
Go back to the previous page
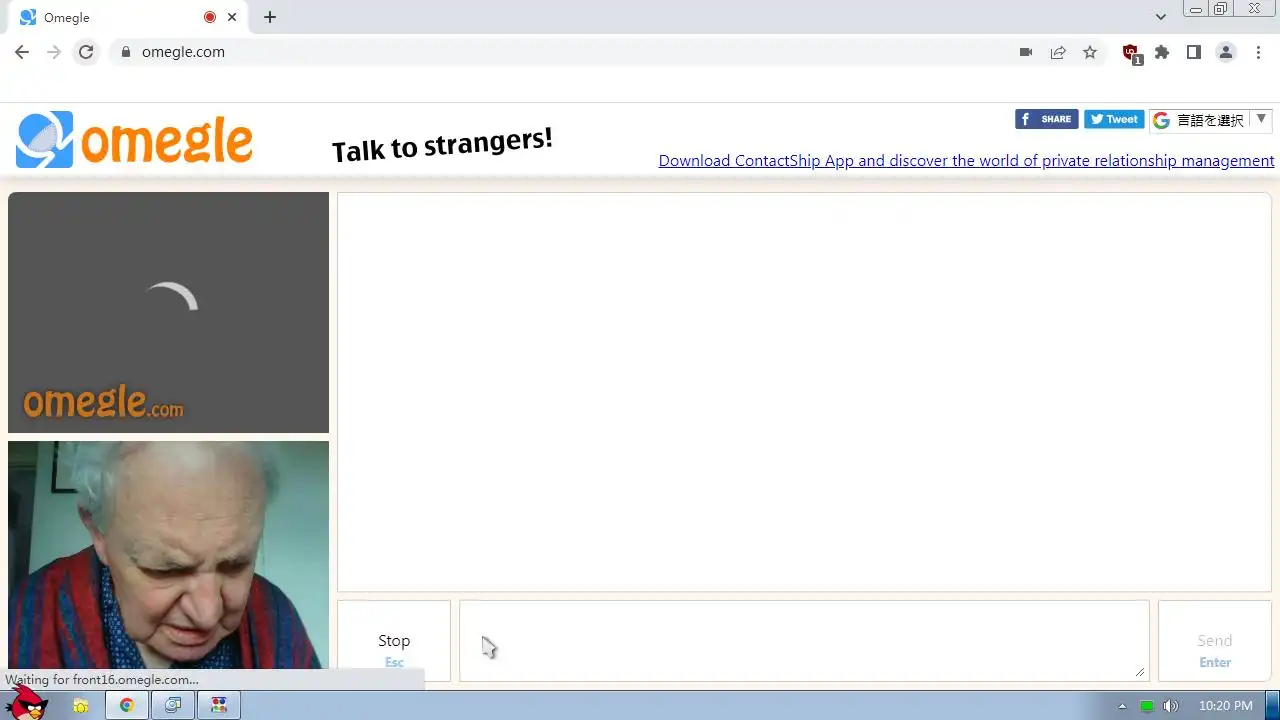(x=22, y=52)
